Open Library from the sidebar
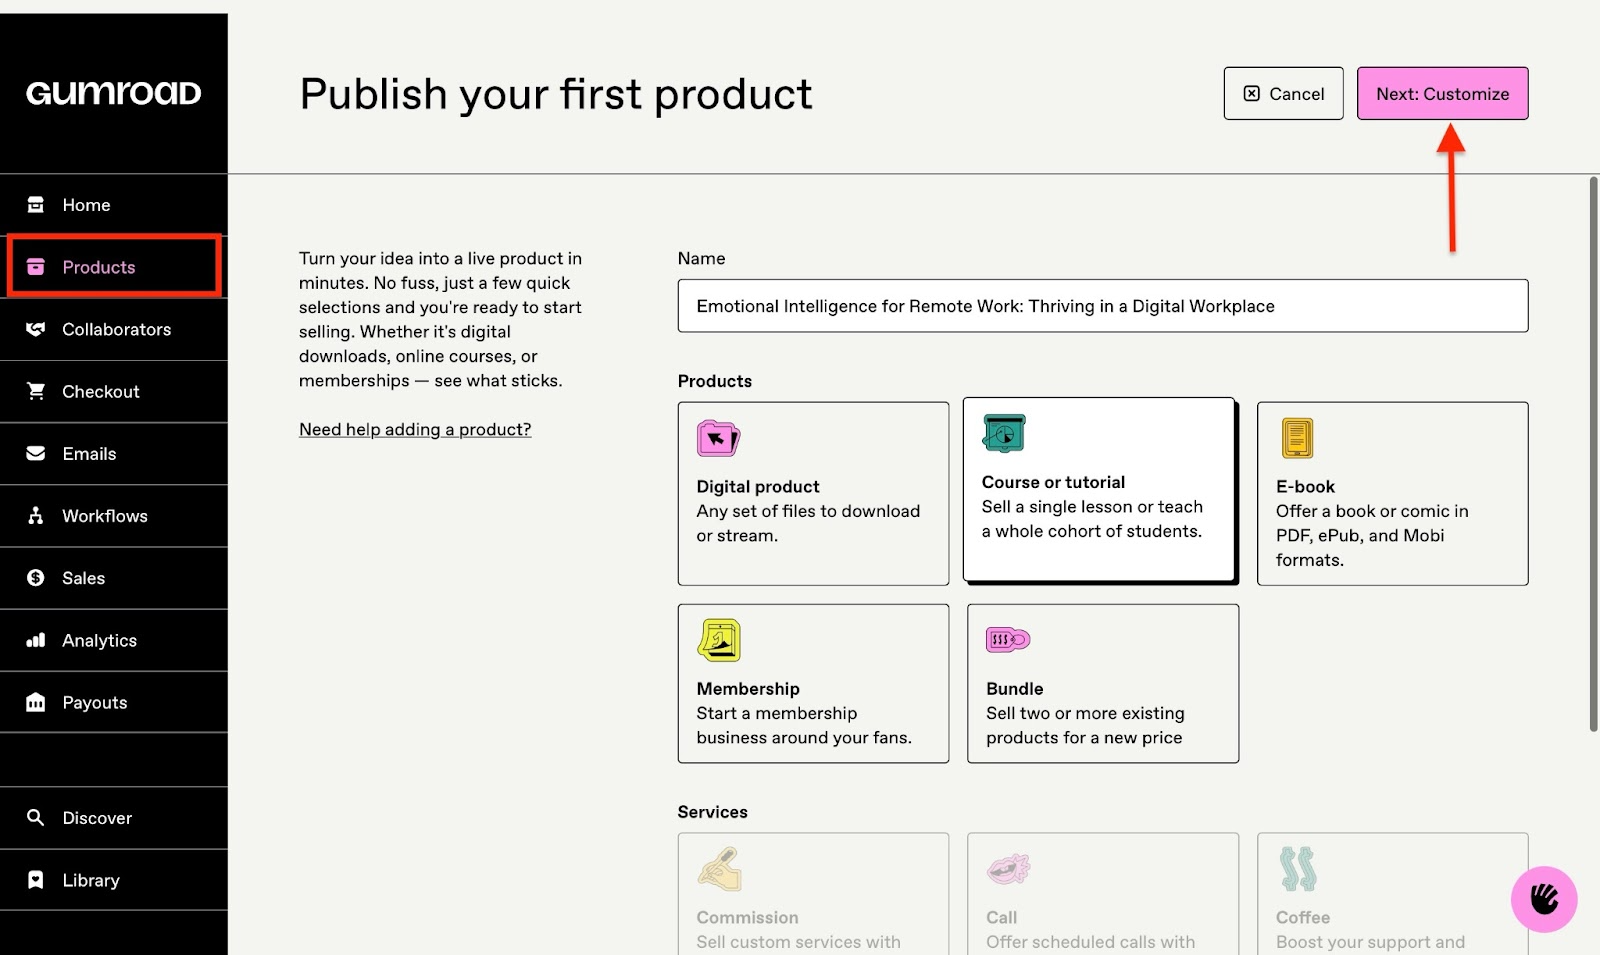This screenshot has width=1600, height=955. [x=113, y=880]
